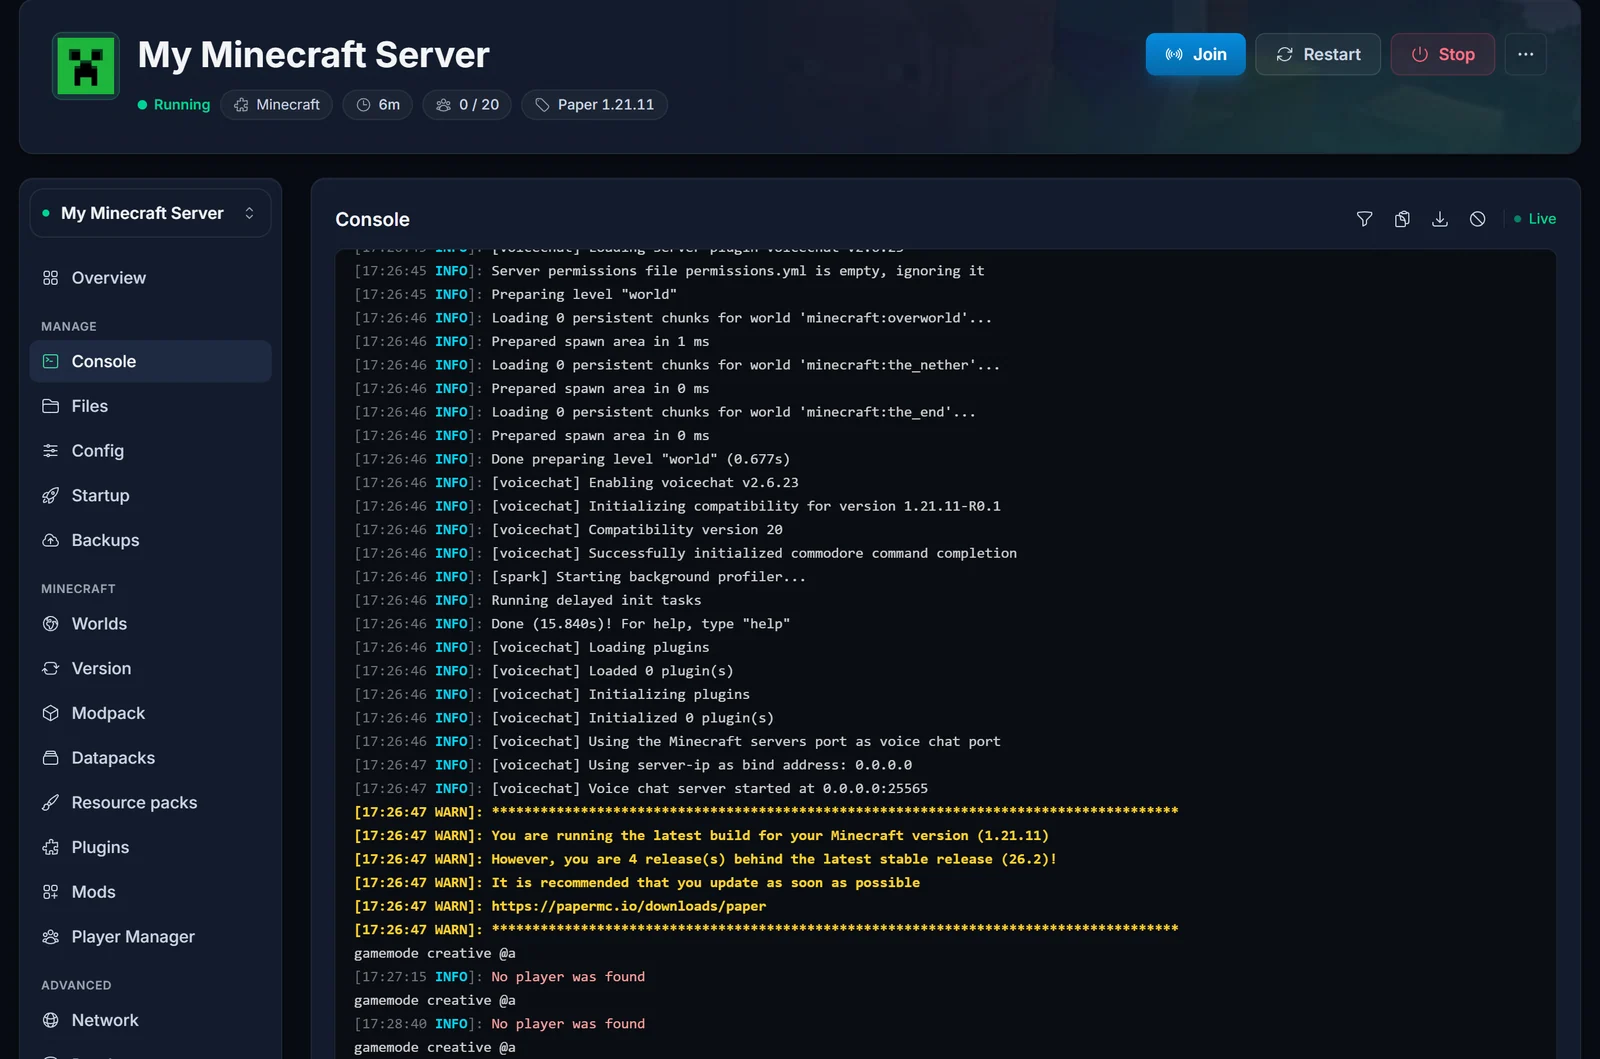This screenshot has height=1059, width=1600.
Task: Click the Overview grid icon
Action: pyautogui.click(x=51, y=278)
